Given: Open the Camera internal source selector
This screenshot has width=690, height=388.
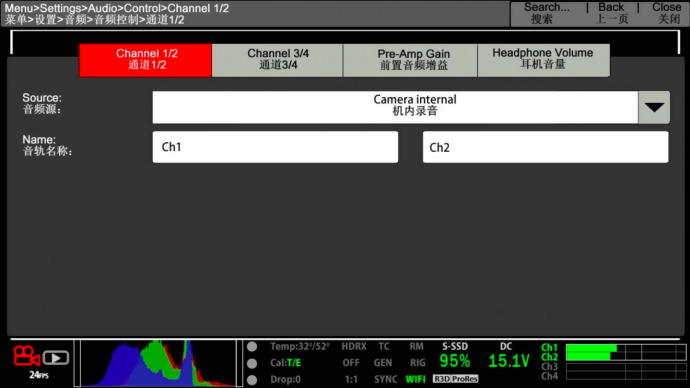Looking at the screenshot, I should coord(395,107).
